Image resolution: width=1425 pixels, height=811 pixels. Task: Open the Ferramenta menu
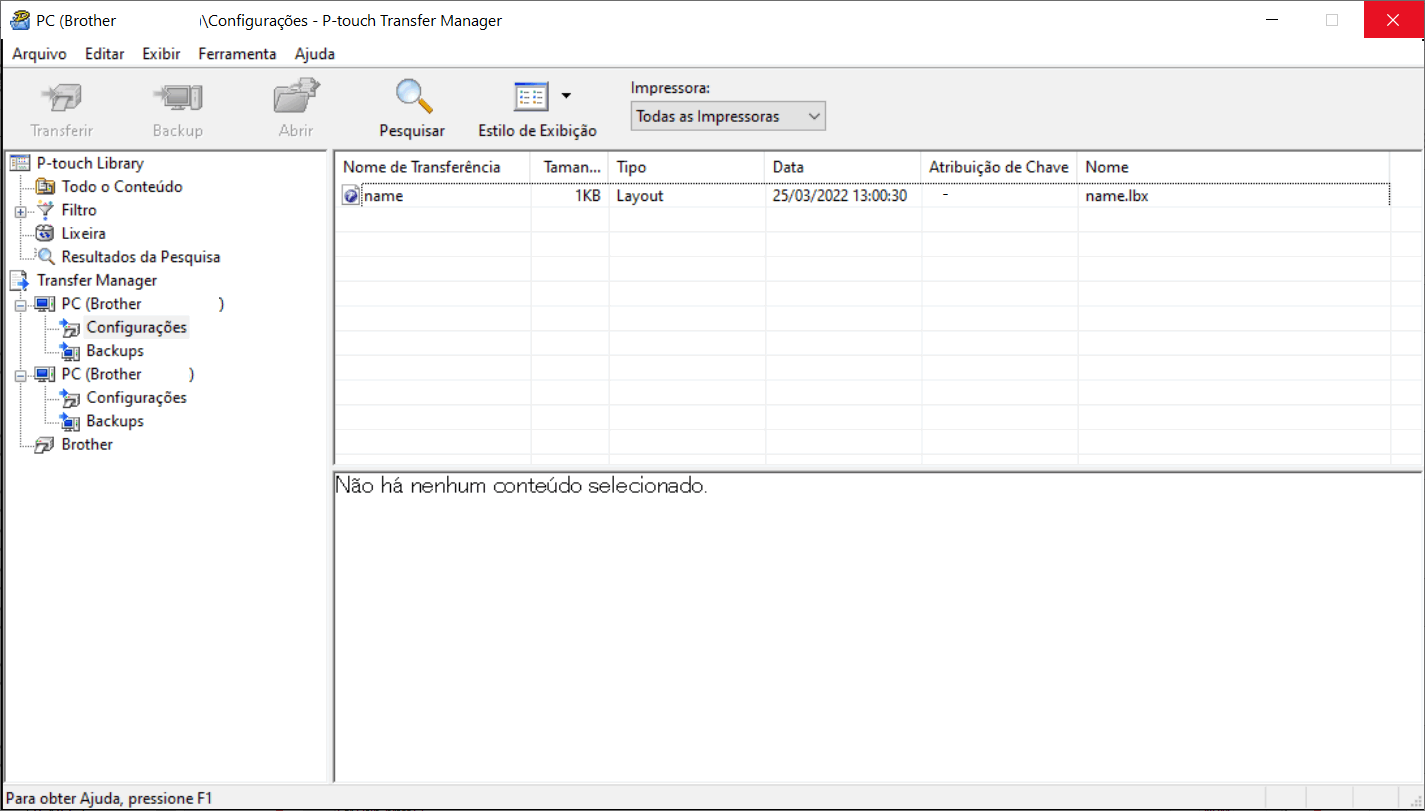click(x=237, y=54)
